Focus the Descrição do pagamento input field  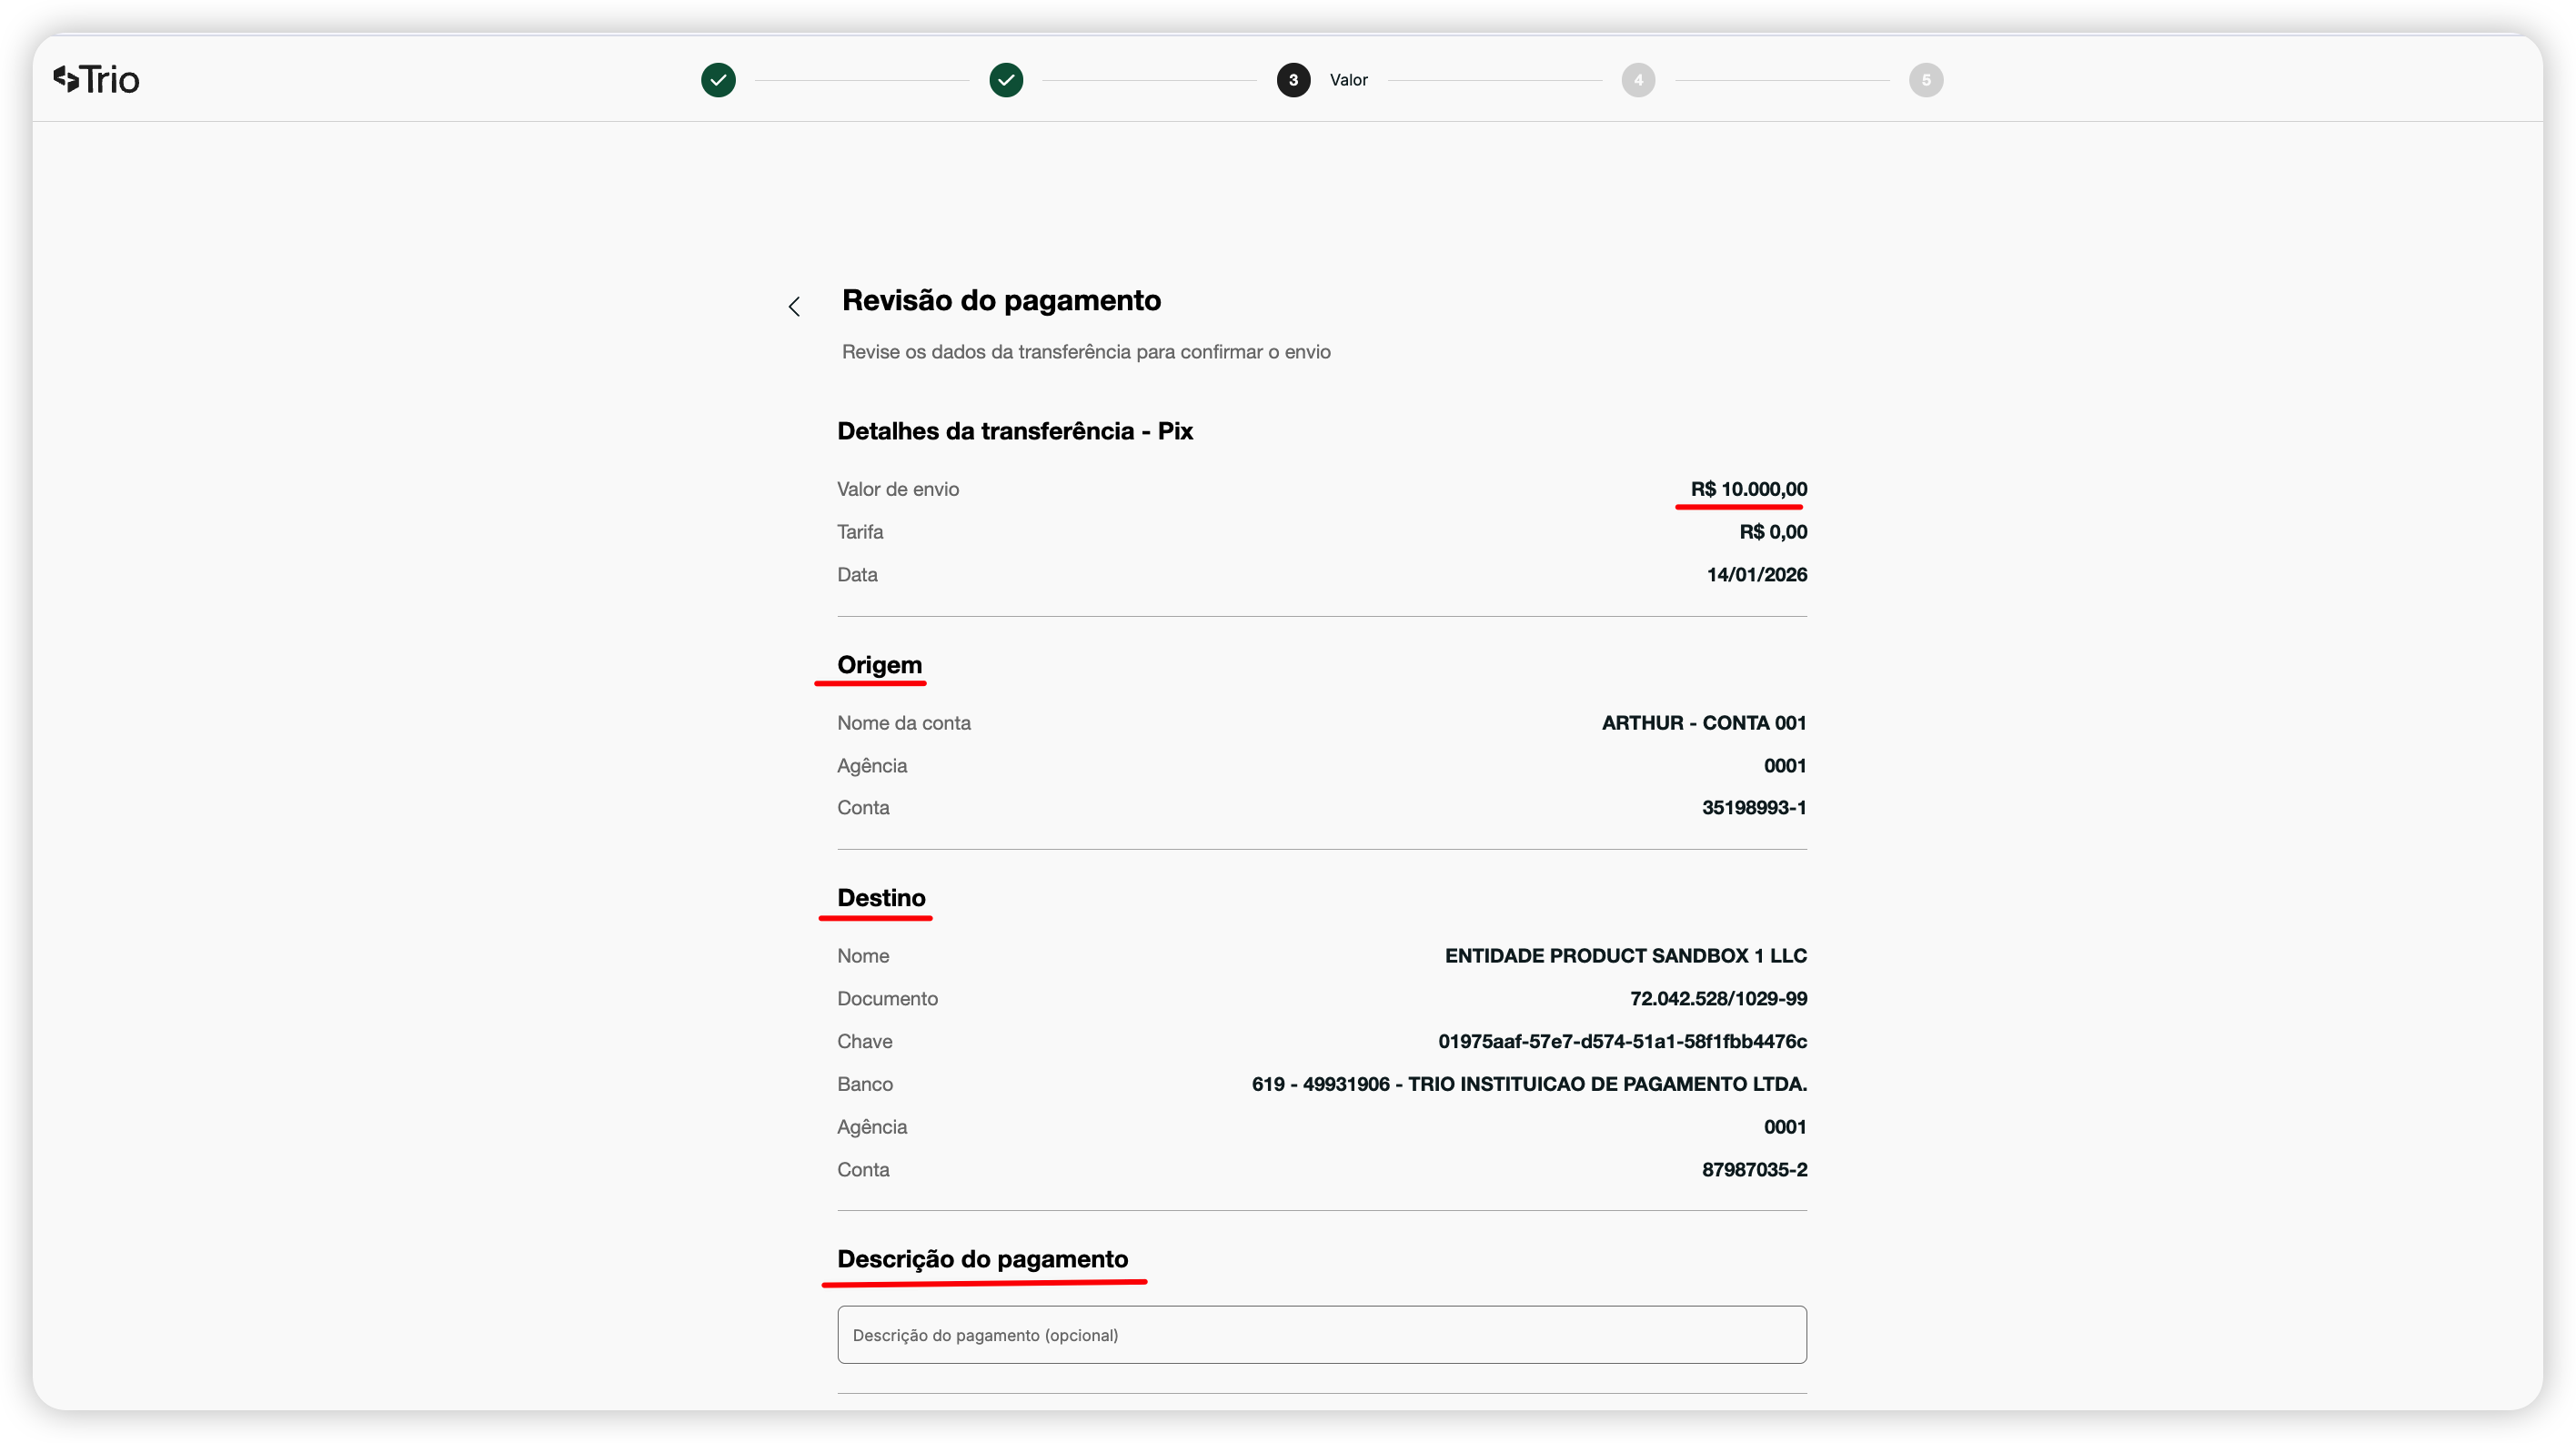(x=1321, y=1334)
